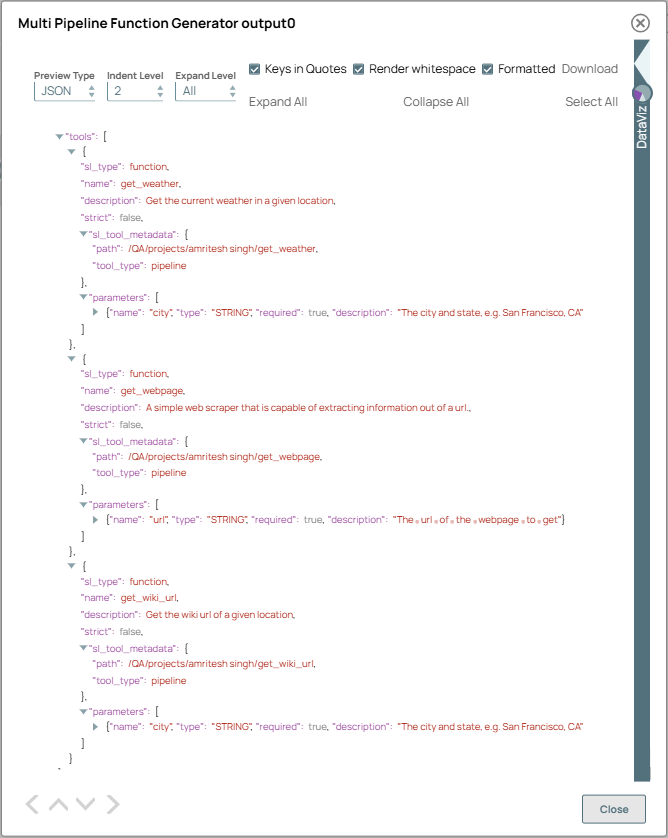
Task: Open the Expand Level dropdown
Action: (x=205, y=91)
